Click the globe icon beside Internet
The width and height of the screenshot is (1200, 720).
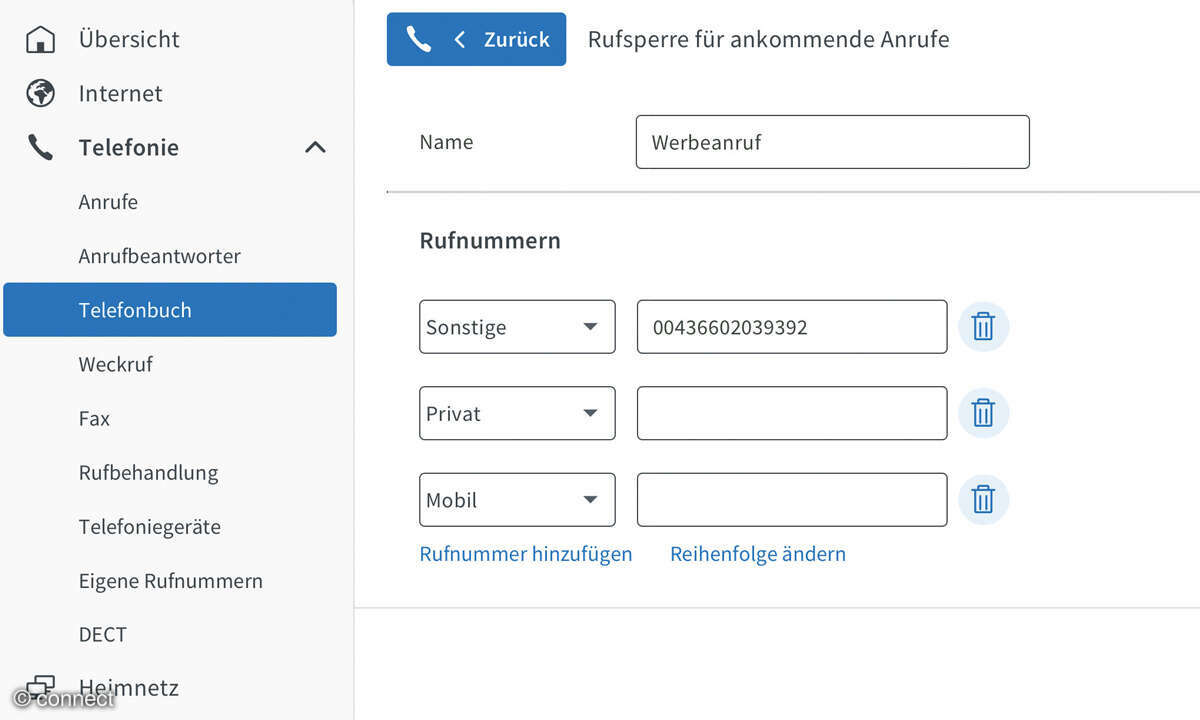point(40,93)
